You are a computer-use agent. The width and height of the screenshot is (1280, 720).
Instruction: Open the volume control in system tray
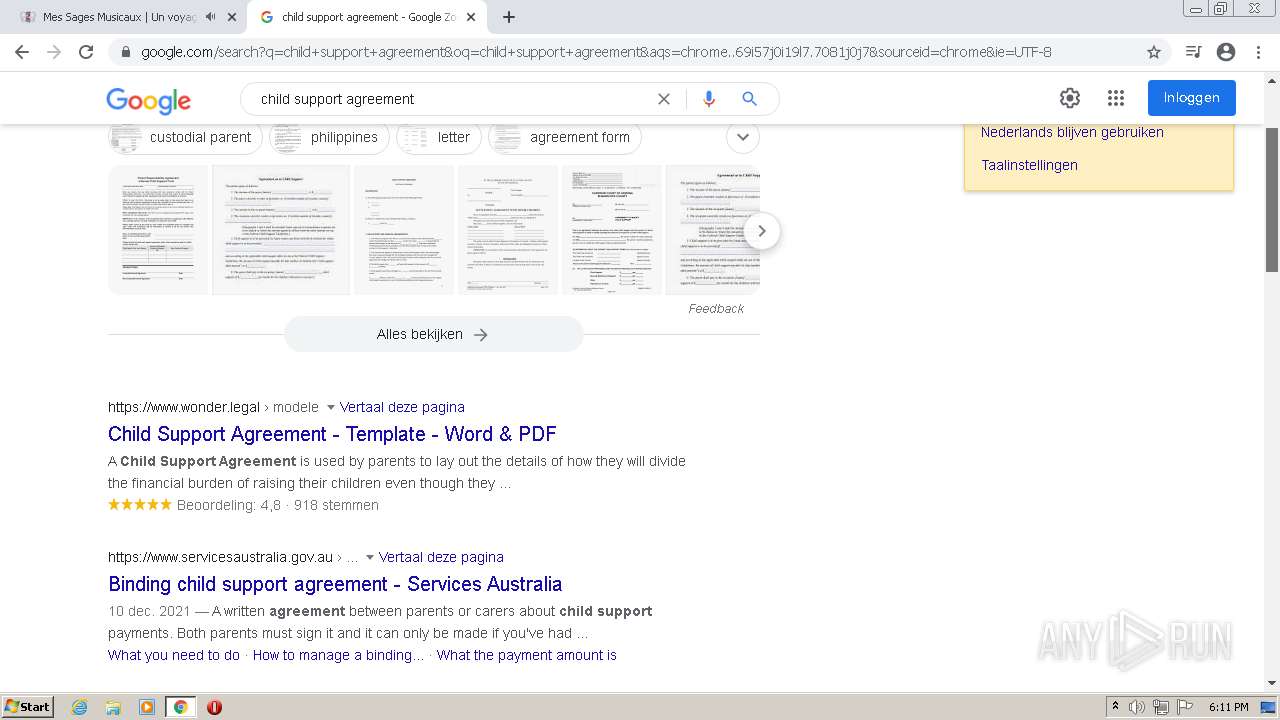point(1137,707)
